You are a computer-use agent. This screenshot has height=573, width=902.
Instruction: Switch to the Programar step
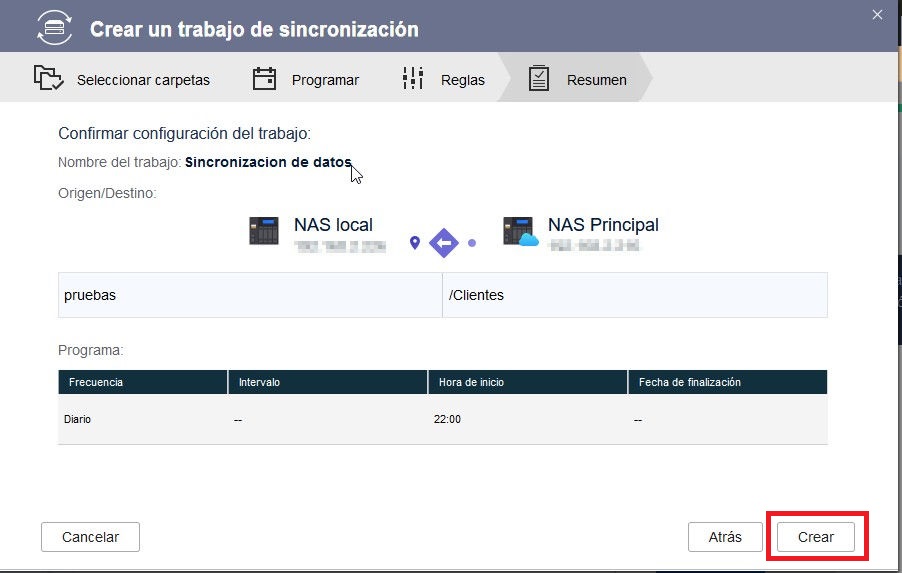coord(325,80)
